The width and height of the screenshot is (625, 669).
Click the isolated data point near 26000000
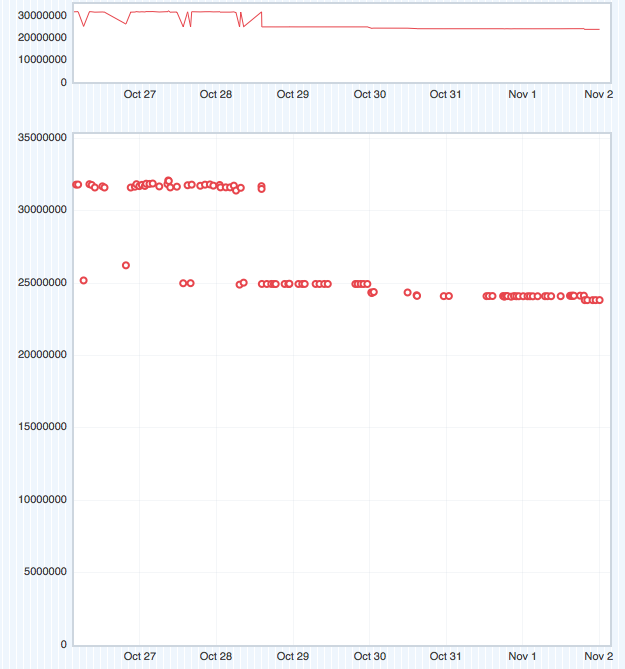[126, 265]
